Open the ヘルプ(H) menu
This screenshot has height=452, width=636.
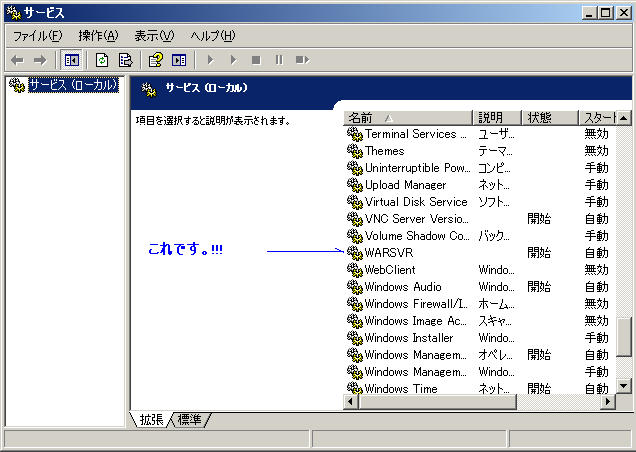(213, 36)
